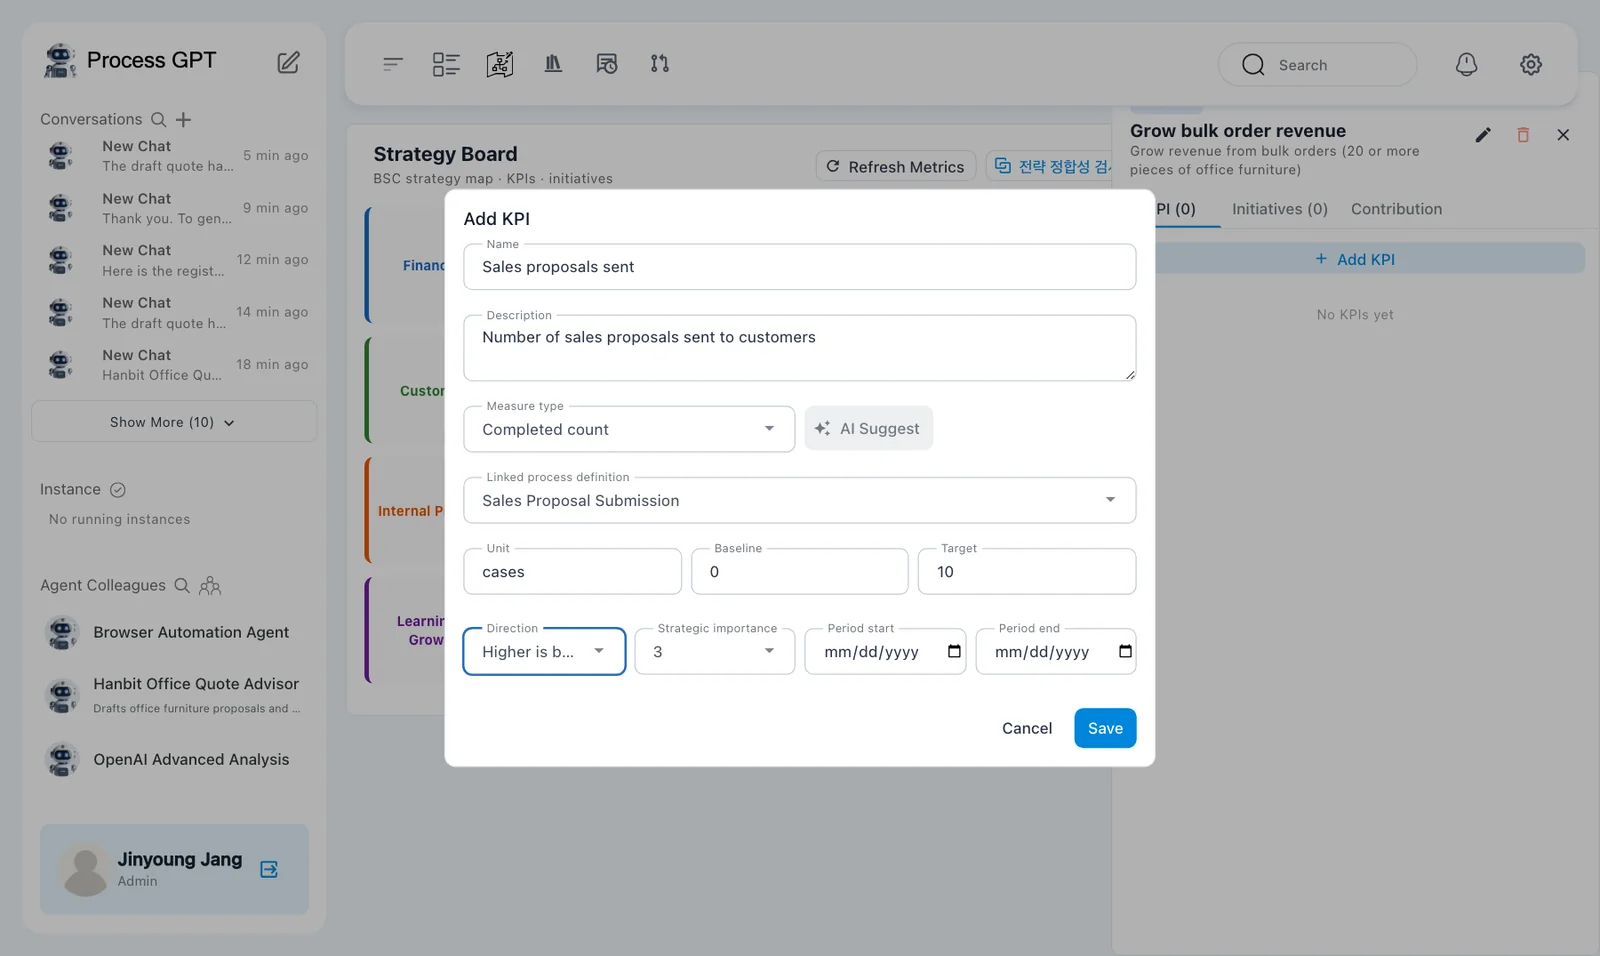Open the strategy map board icon
1600x956 pixels.
500,64
